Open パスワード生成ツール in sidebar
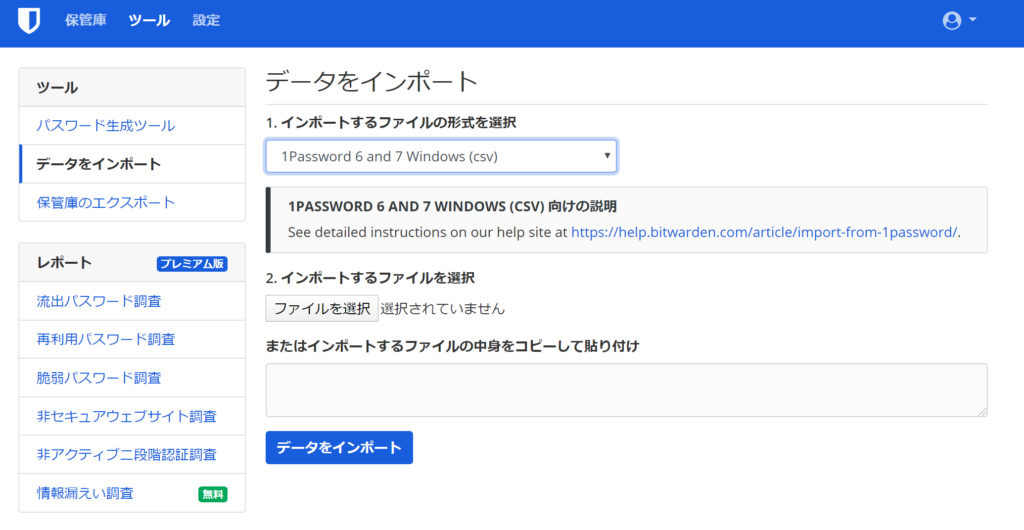Screen dimensions: 1024x530 pyautogui.click(x=132, y=125)
